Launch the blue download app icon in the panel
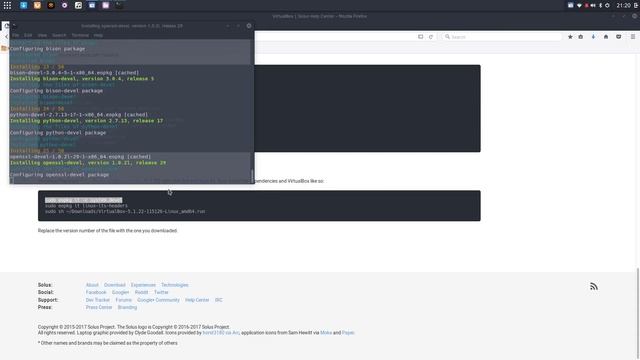 point(23,5)
